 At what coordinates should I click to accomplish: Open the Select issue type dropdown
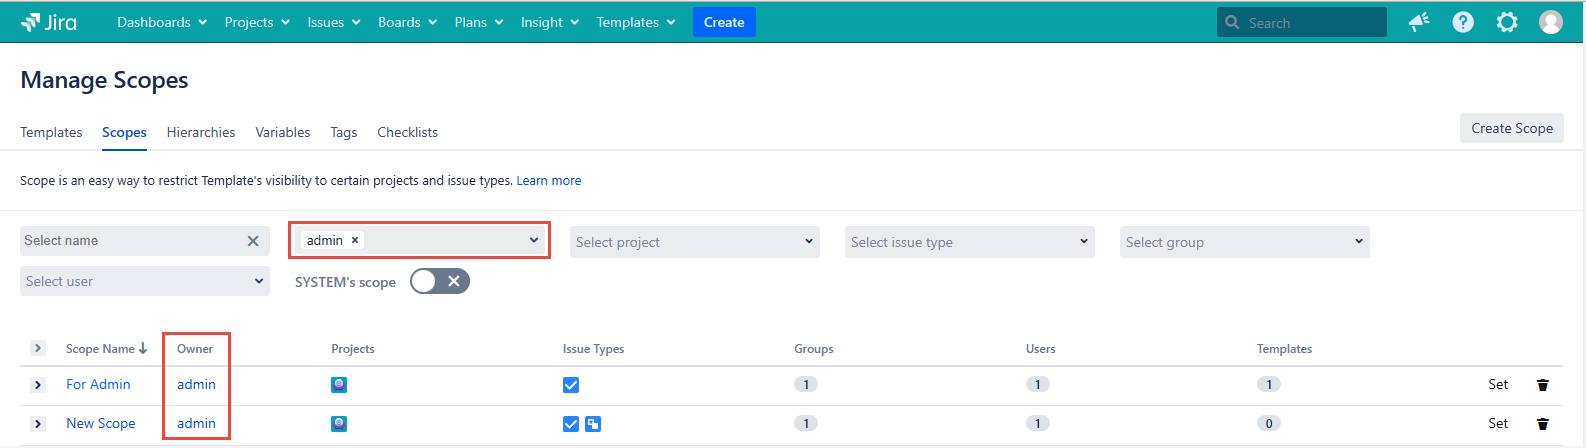click(969, 242)
